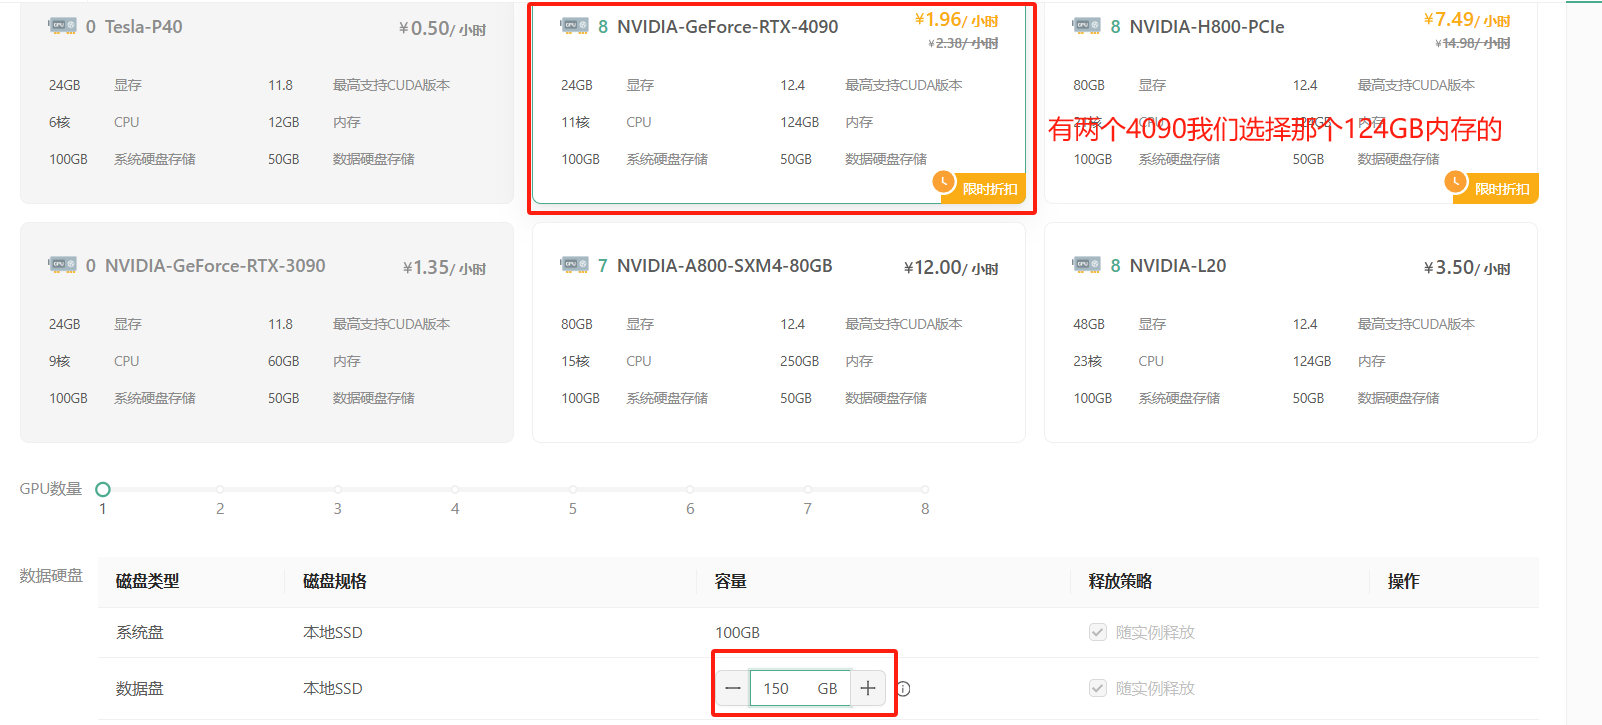Click the 48GB 显存 value on the L20 card
The height and width of the screenshot is (725, 1602).
[1089, 324]
